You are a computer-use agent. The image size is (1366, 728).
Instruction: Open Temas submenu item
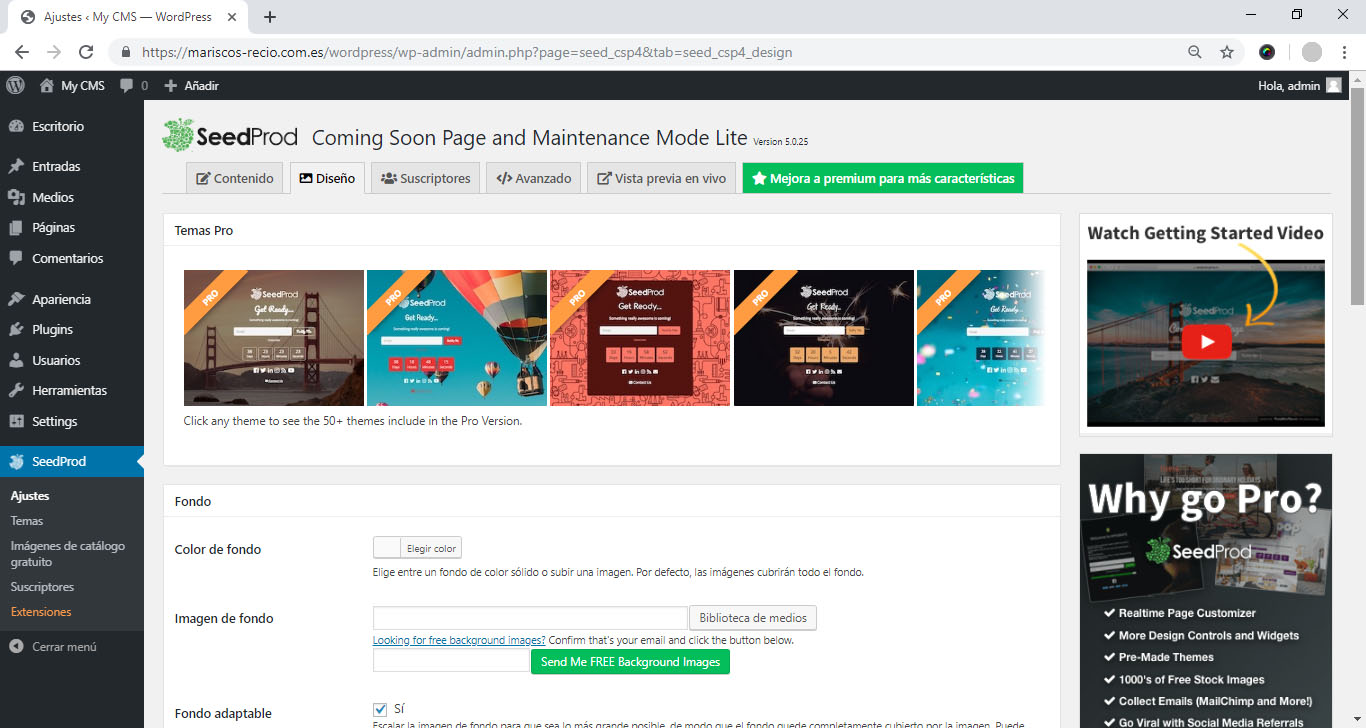[27, 520]
